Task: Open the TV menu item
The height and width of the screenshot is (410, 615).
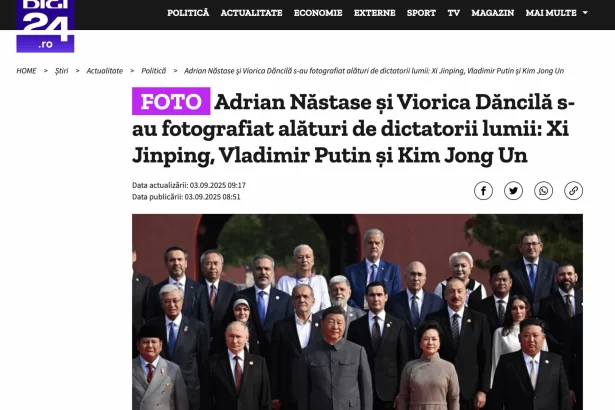Action: coord(454,13)
